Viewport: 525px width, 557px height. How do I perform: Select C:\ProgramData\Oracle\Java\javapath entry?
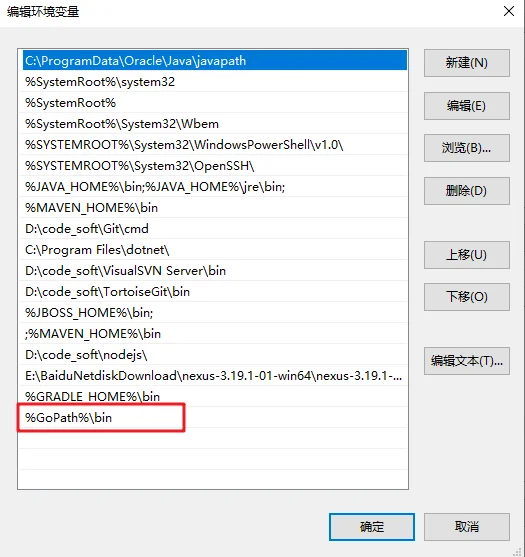point(215,60)
